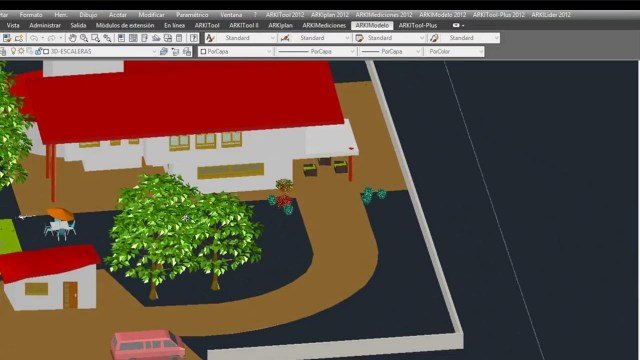
Task: Open the Multileader Style manager icon
Action: 434,38
